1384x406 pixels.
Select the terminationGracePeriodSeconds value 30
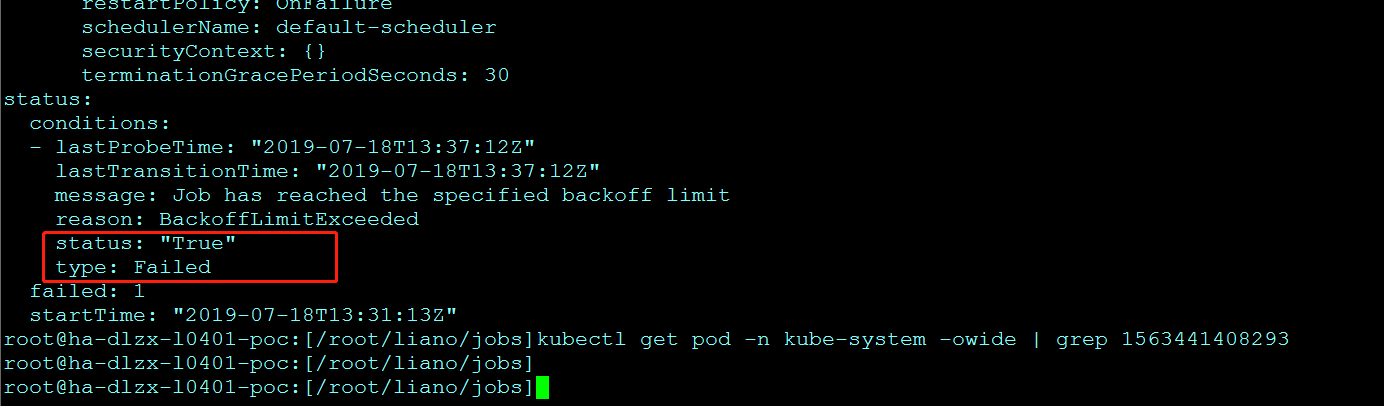click(x=496, y=75)
